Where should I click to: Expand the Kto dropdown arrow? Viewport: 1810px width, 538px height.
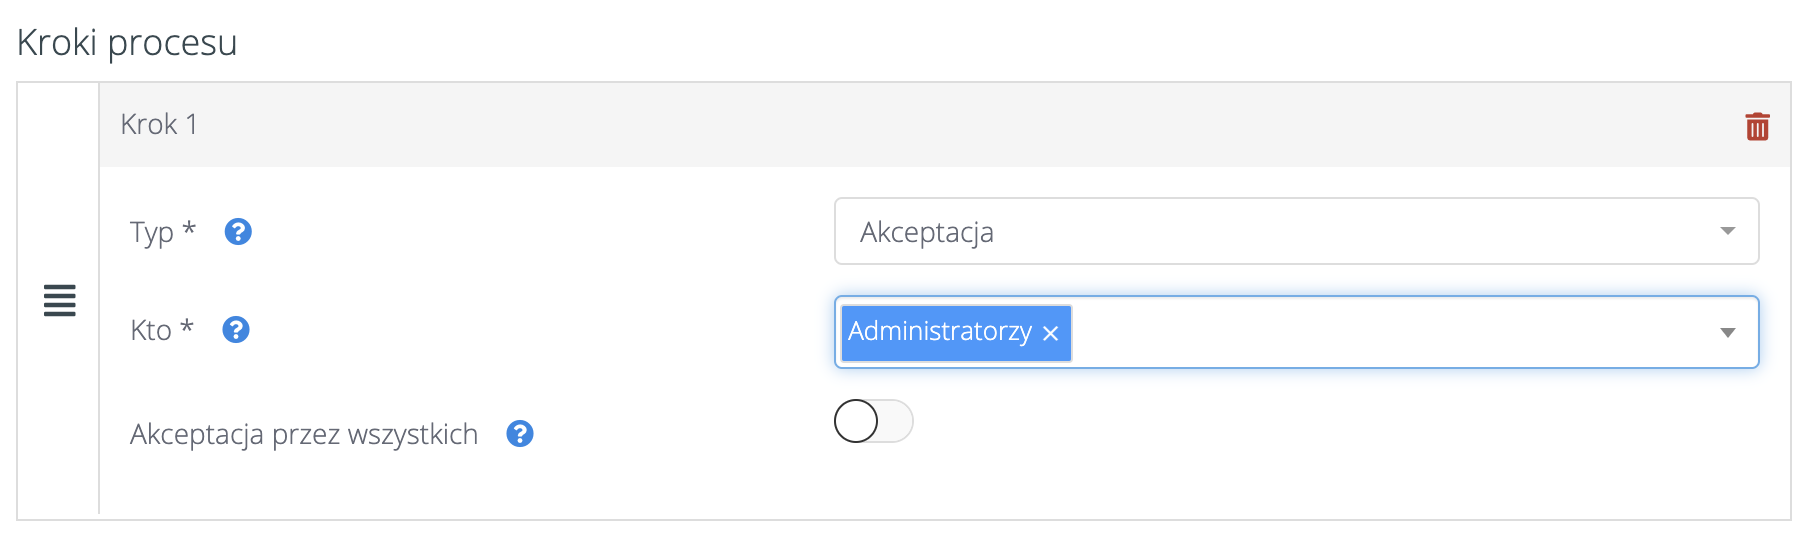click(x=1727, y=332)
